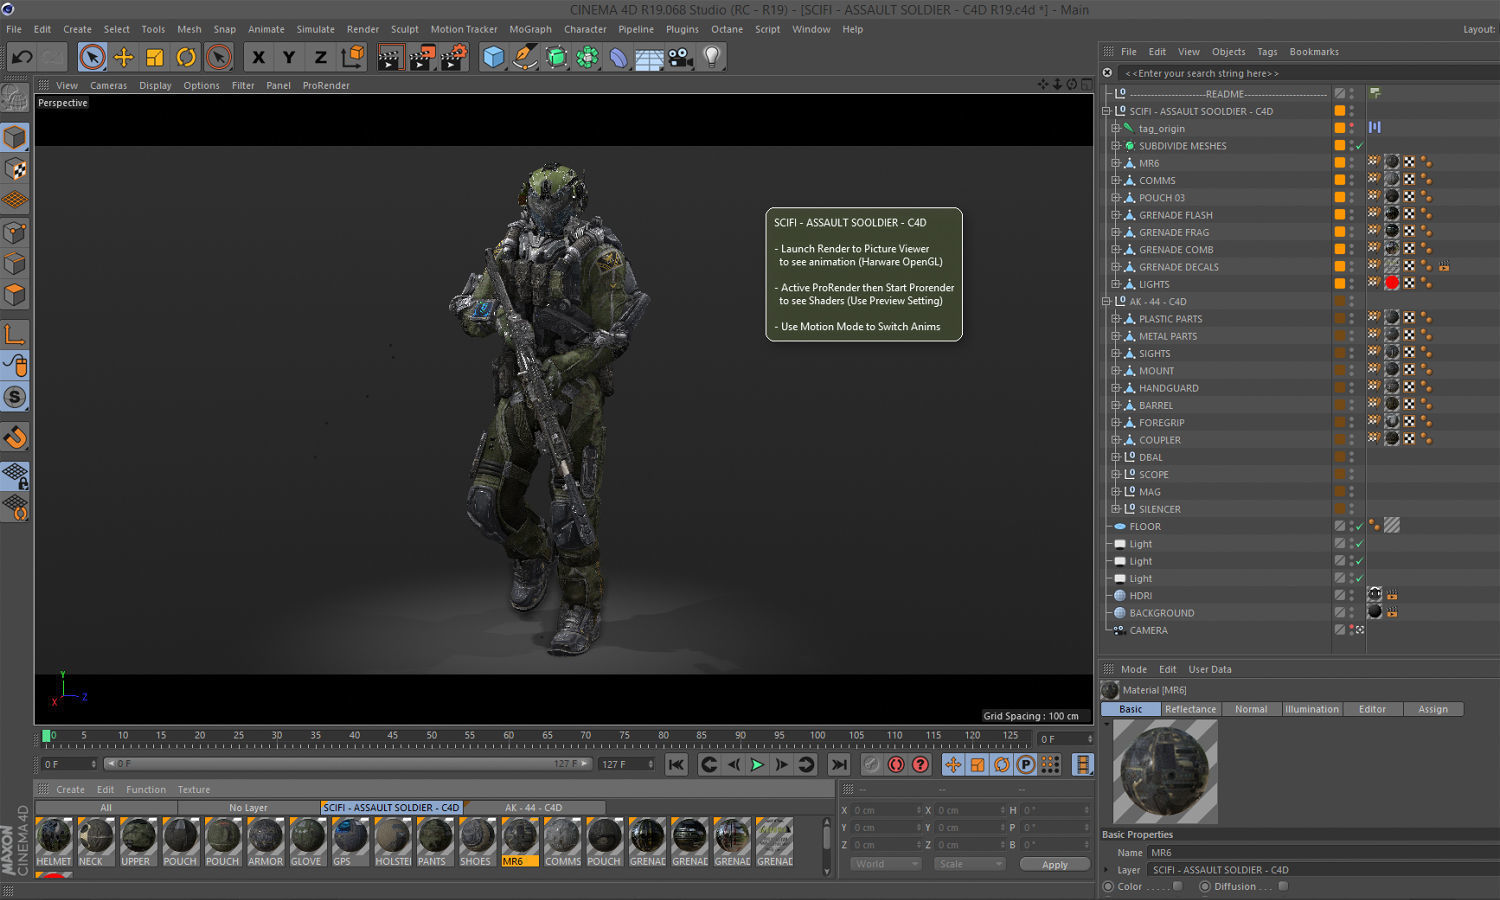
Task: Click Render View clapperboard icon
Action: click(391, 57)
